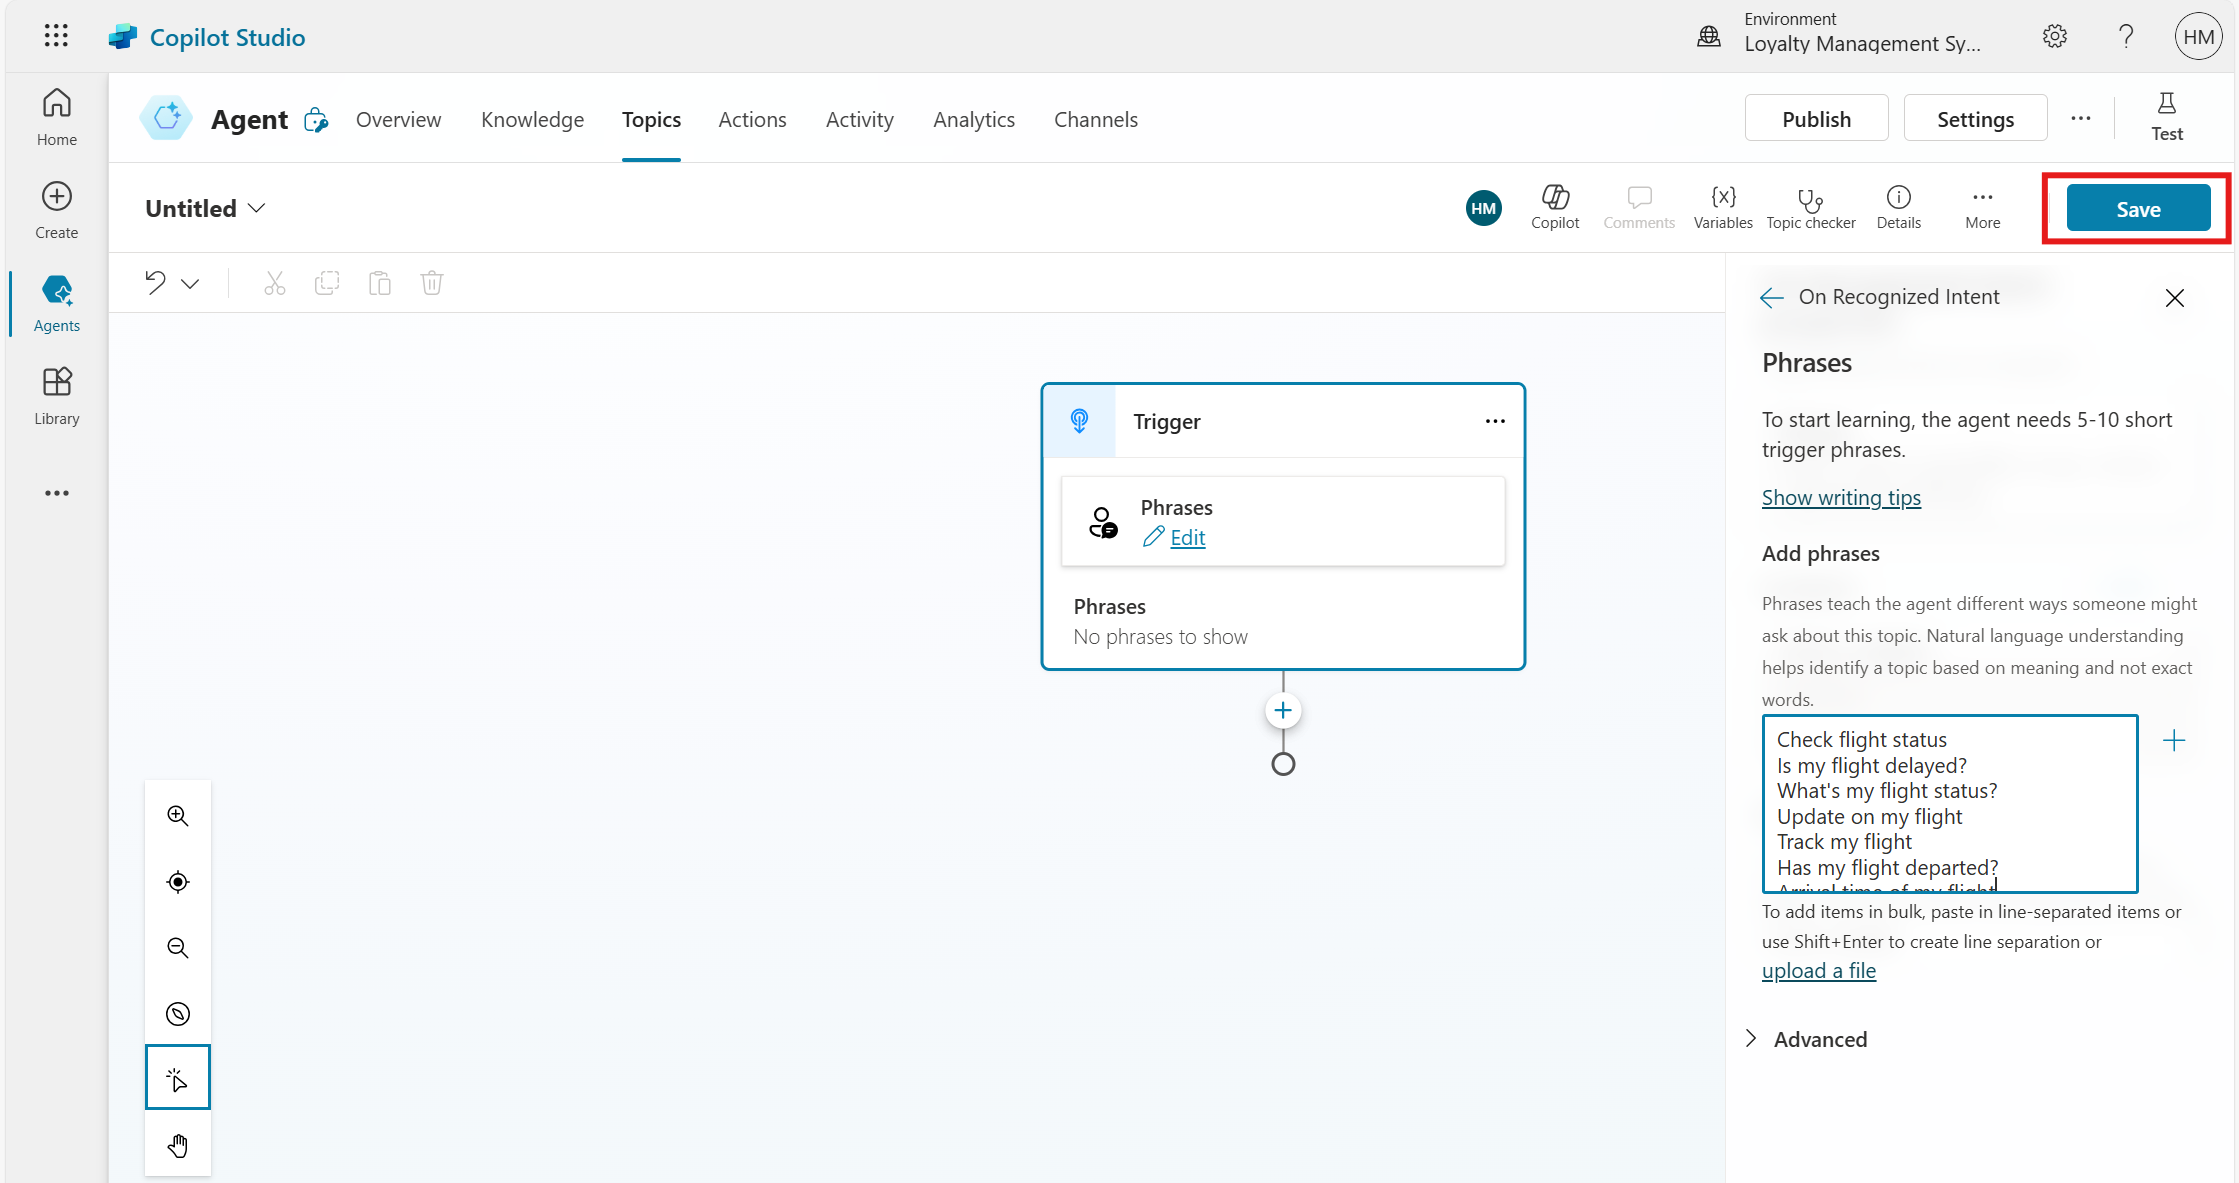Click the zoom in canvas icon
The image size is (2239, 1183).
point(178,815)
